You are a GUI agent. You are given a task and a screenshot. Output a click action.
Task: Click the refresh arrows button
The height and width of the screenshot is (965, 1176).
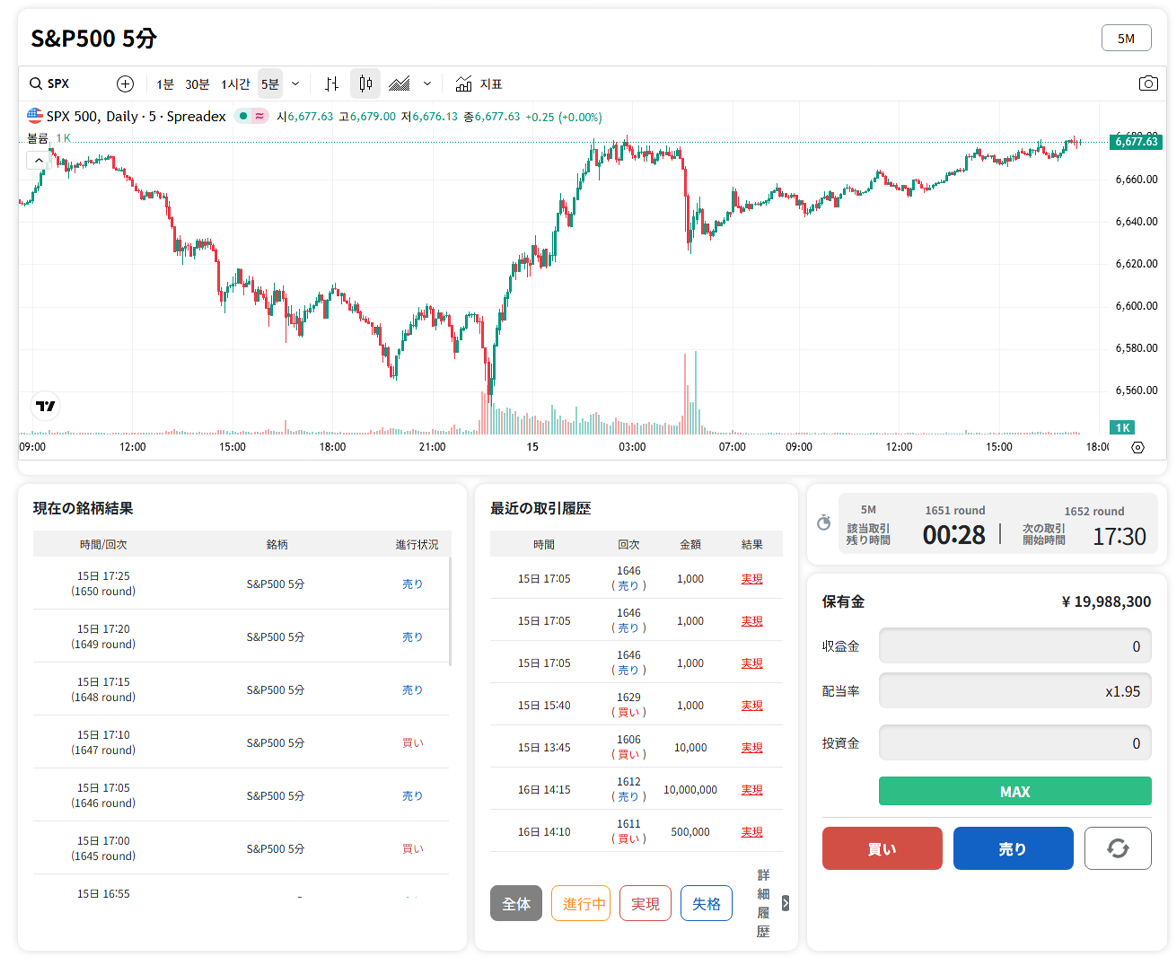click(x=1118, y=849)
